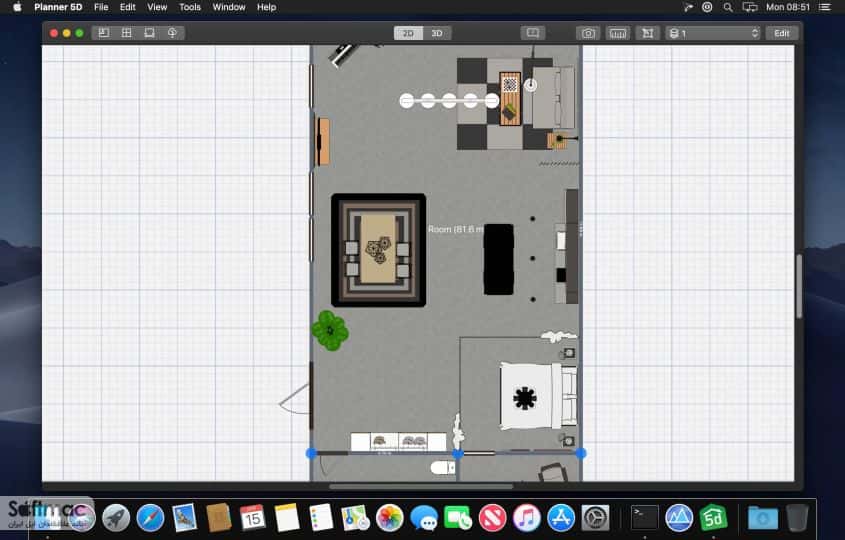845x540 pixels.
Task: Open the Interior furniture tool
Action: pyautogui.click(x=149, y=33)
